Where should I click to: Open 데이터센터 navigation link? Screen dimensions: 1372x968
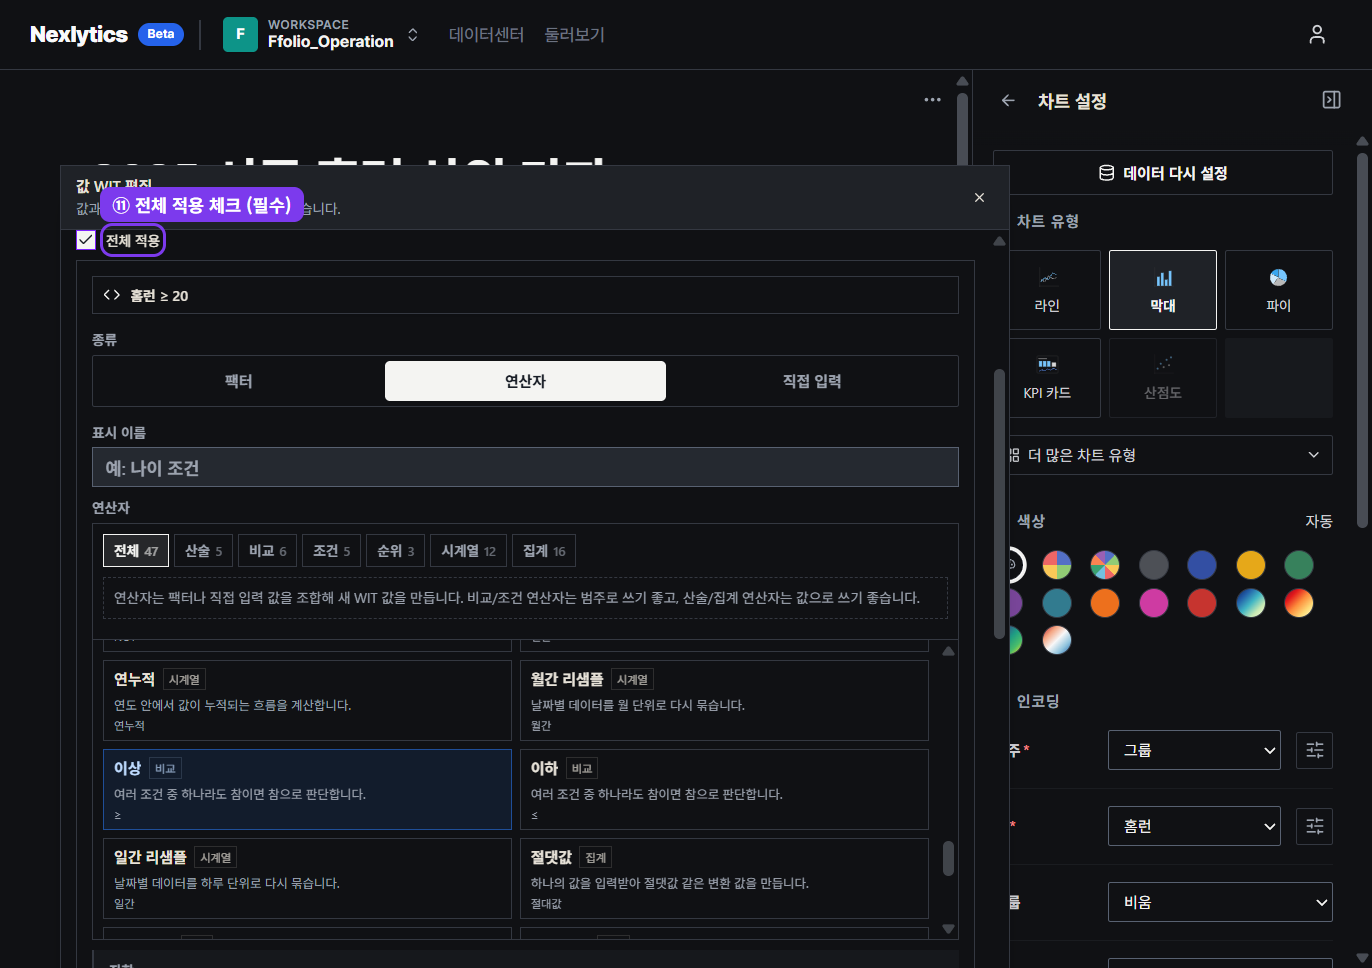[486, 35]
